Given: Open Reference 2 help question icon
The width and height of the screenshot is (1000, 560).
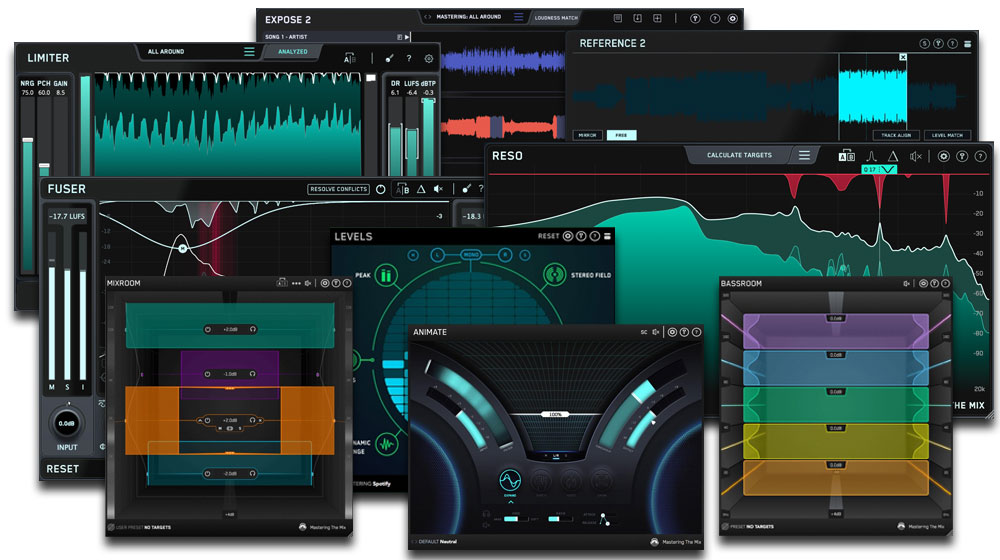Looking at the screenshot, I should click(x=952, y=43).
